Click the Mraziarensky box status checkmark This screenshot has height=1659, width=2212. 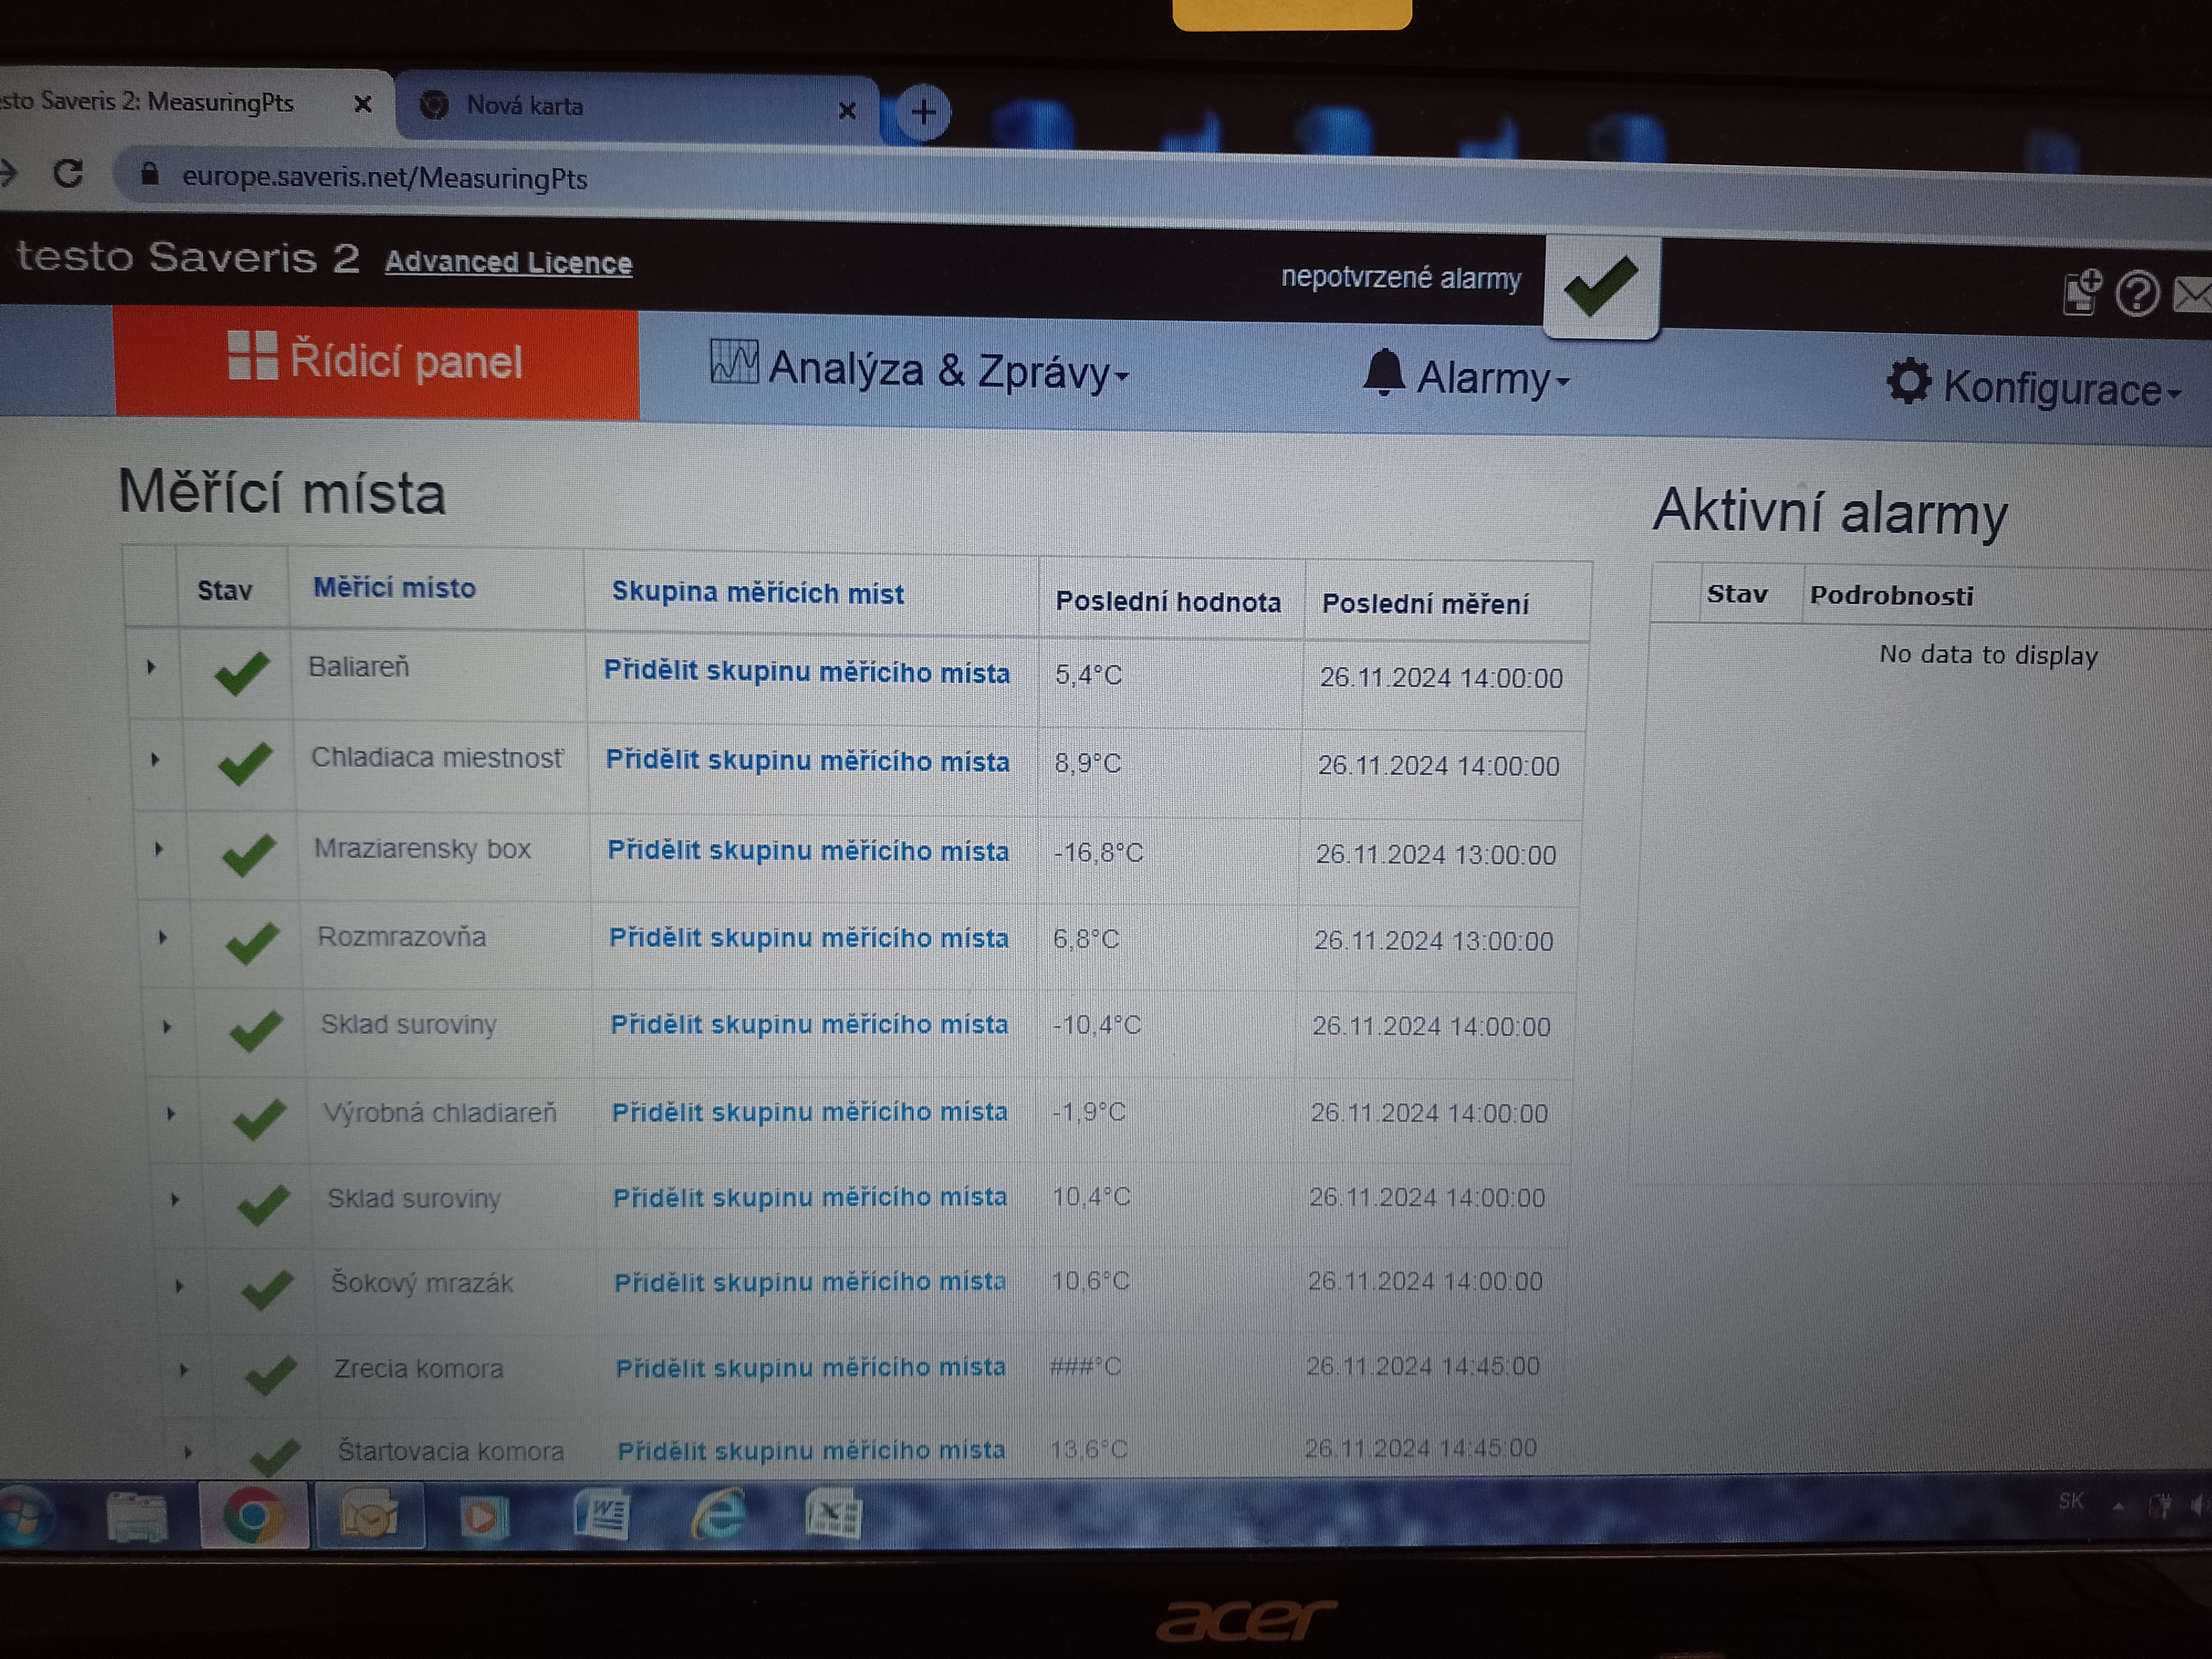[x=249, y=855]
